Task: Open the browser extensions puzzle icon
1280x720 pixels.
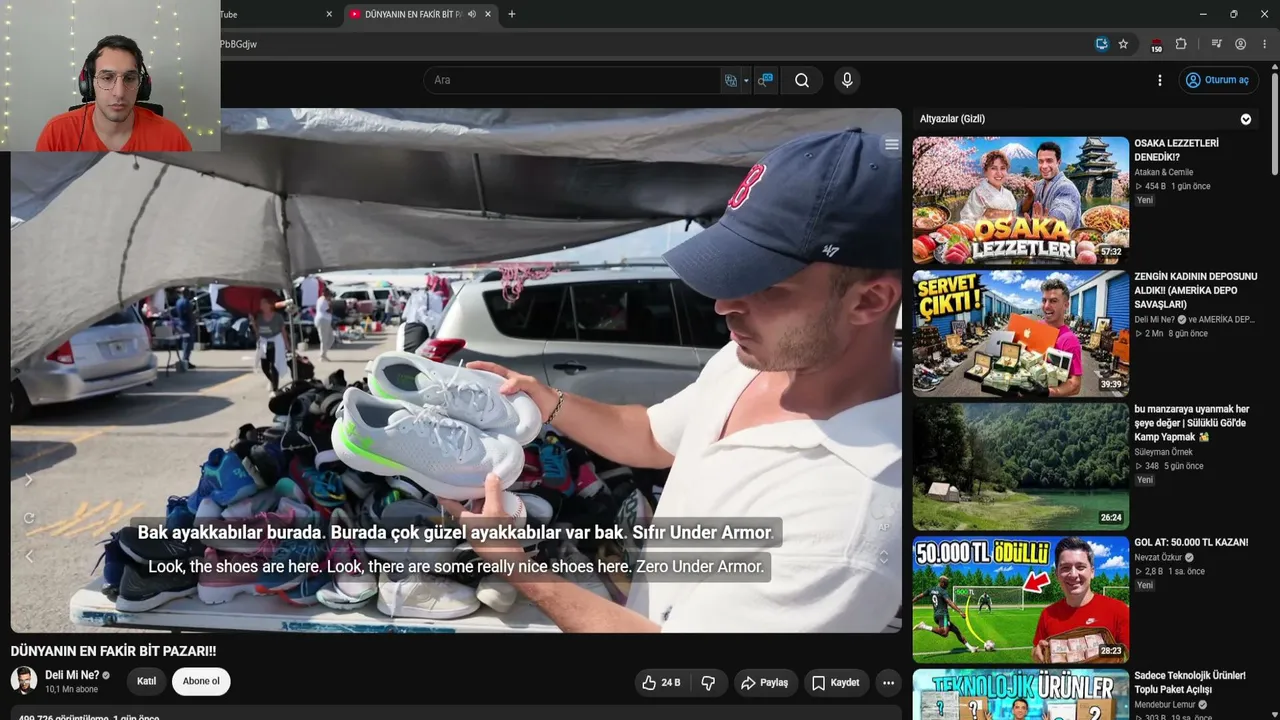Action: tap(1181, 44)
